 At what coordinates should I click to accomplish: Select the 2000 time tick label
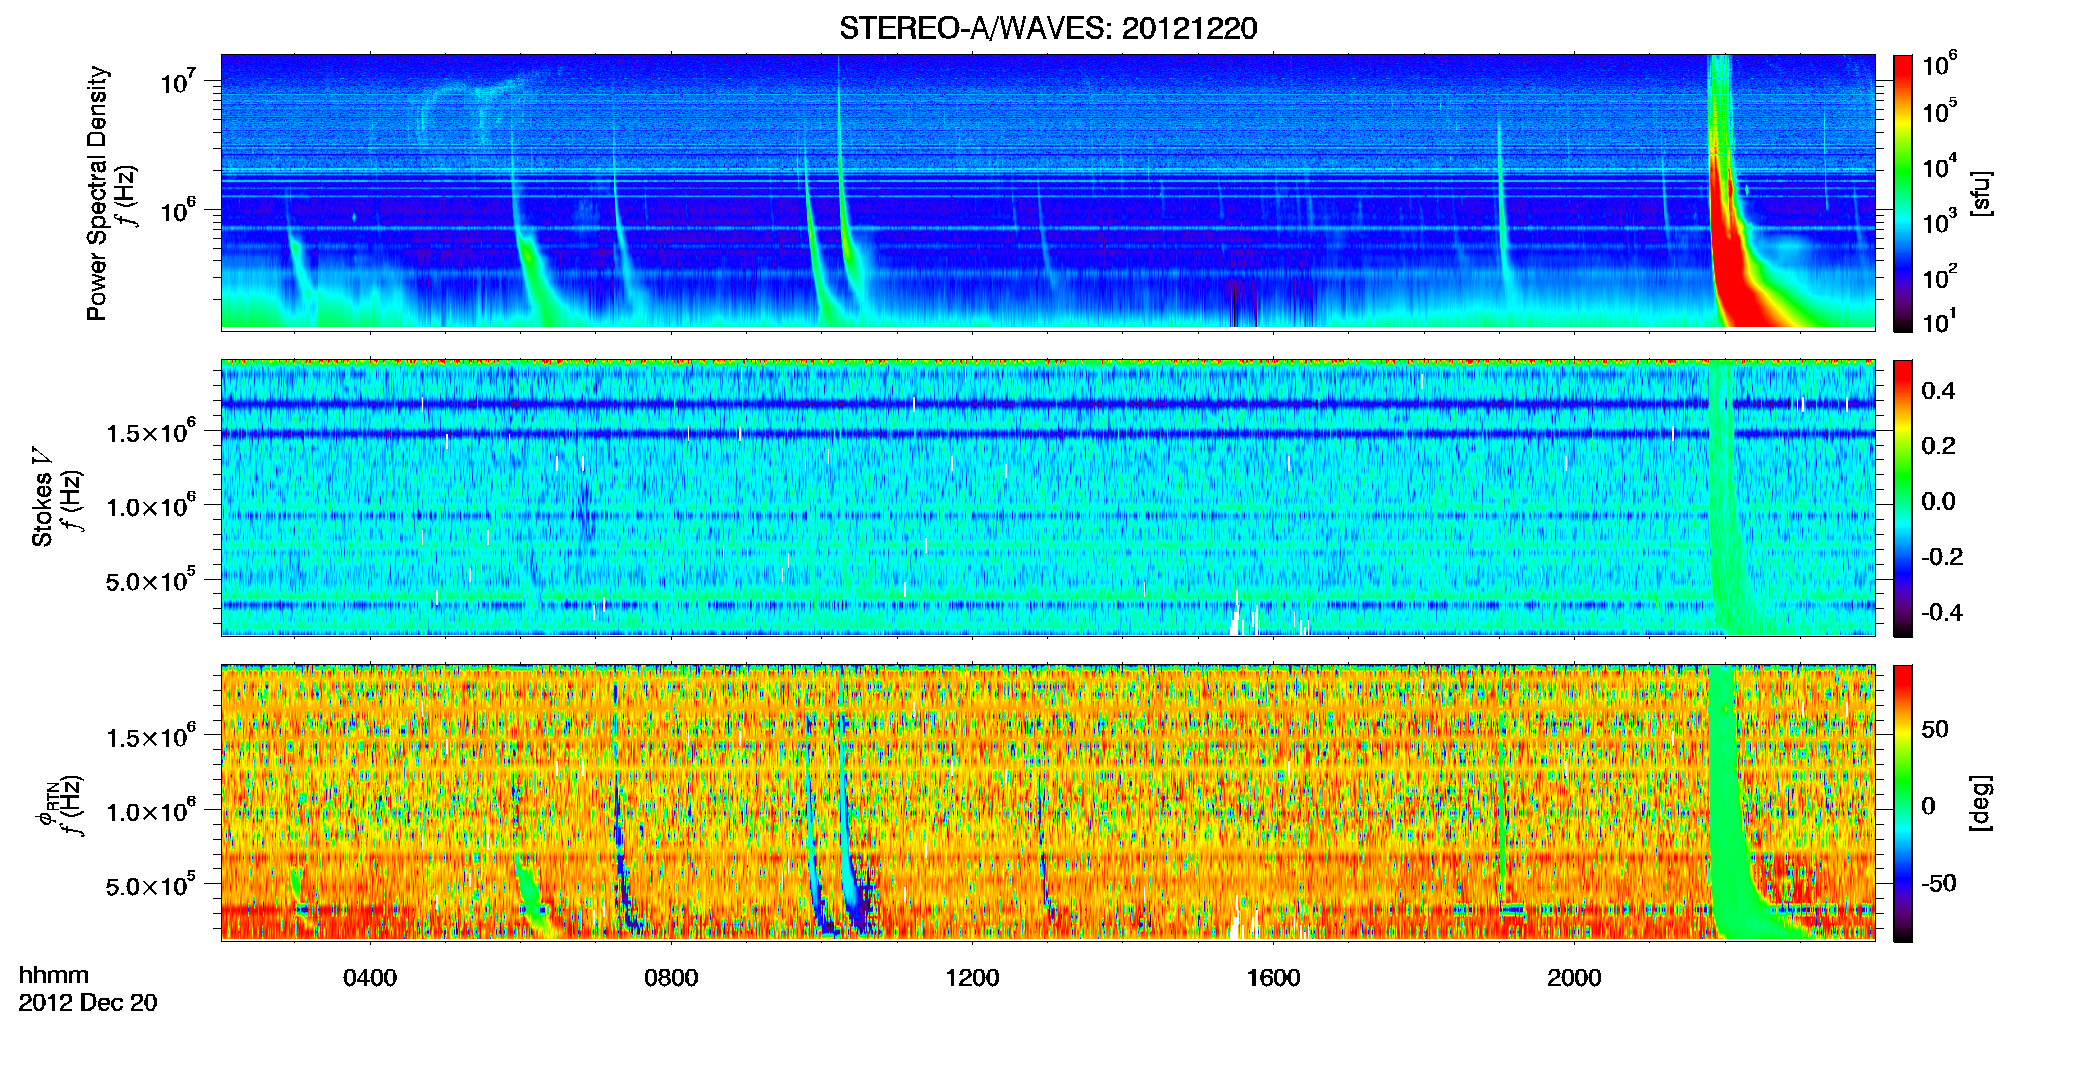(x=1574, y=978)
